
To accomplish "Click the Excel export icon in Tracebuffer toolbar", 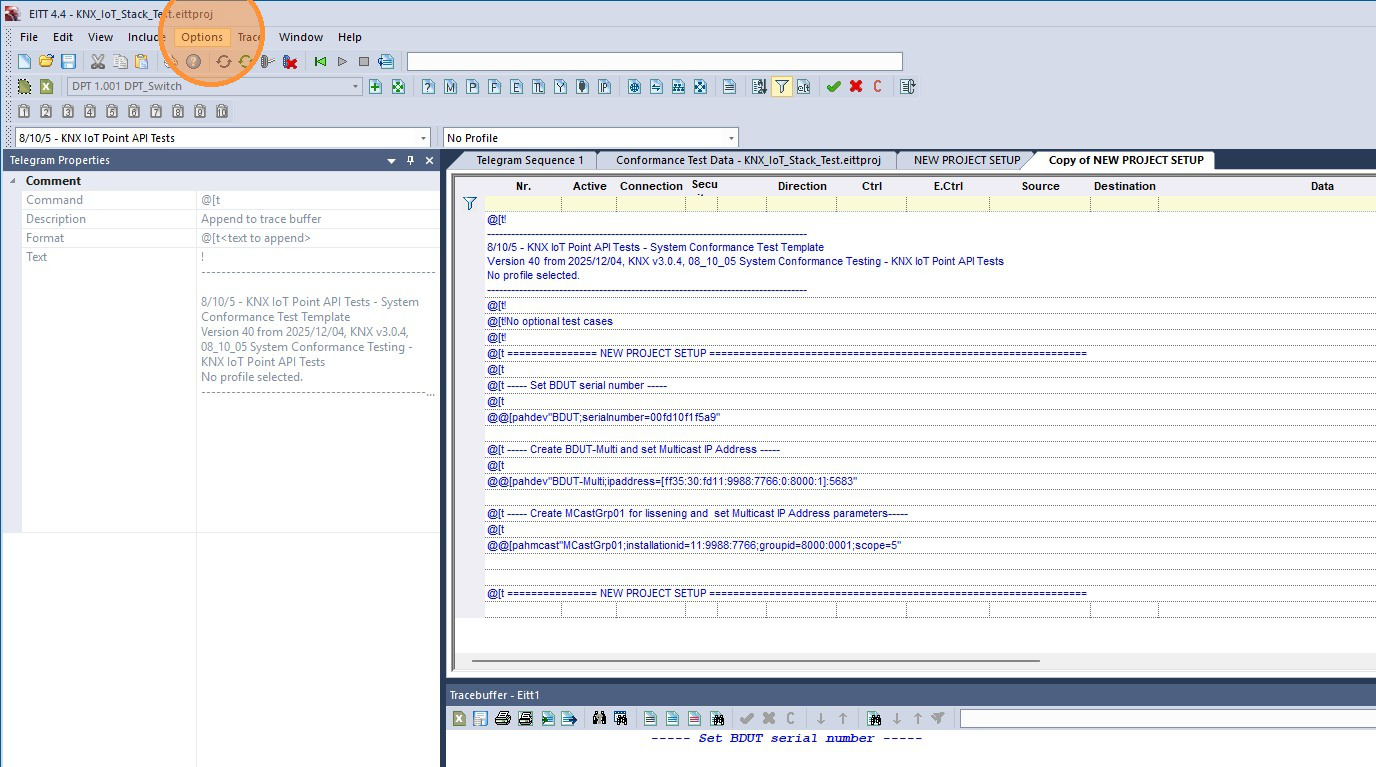I will (459, 718).
